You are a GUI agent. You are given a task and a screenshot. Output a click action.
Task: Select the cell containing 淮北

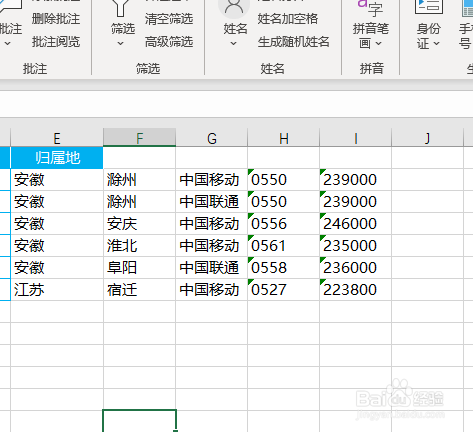(139, 246)
